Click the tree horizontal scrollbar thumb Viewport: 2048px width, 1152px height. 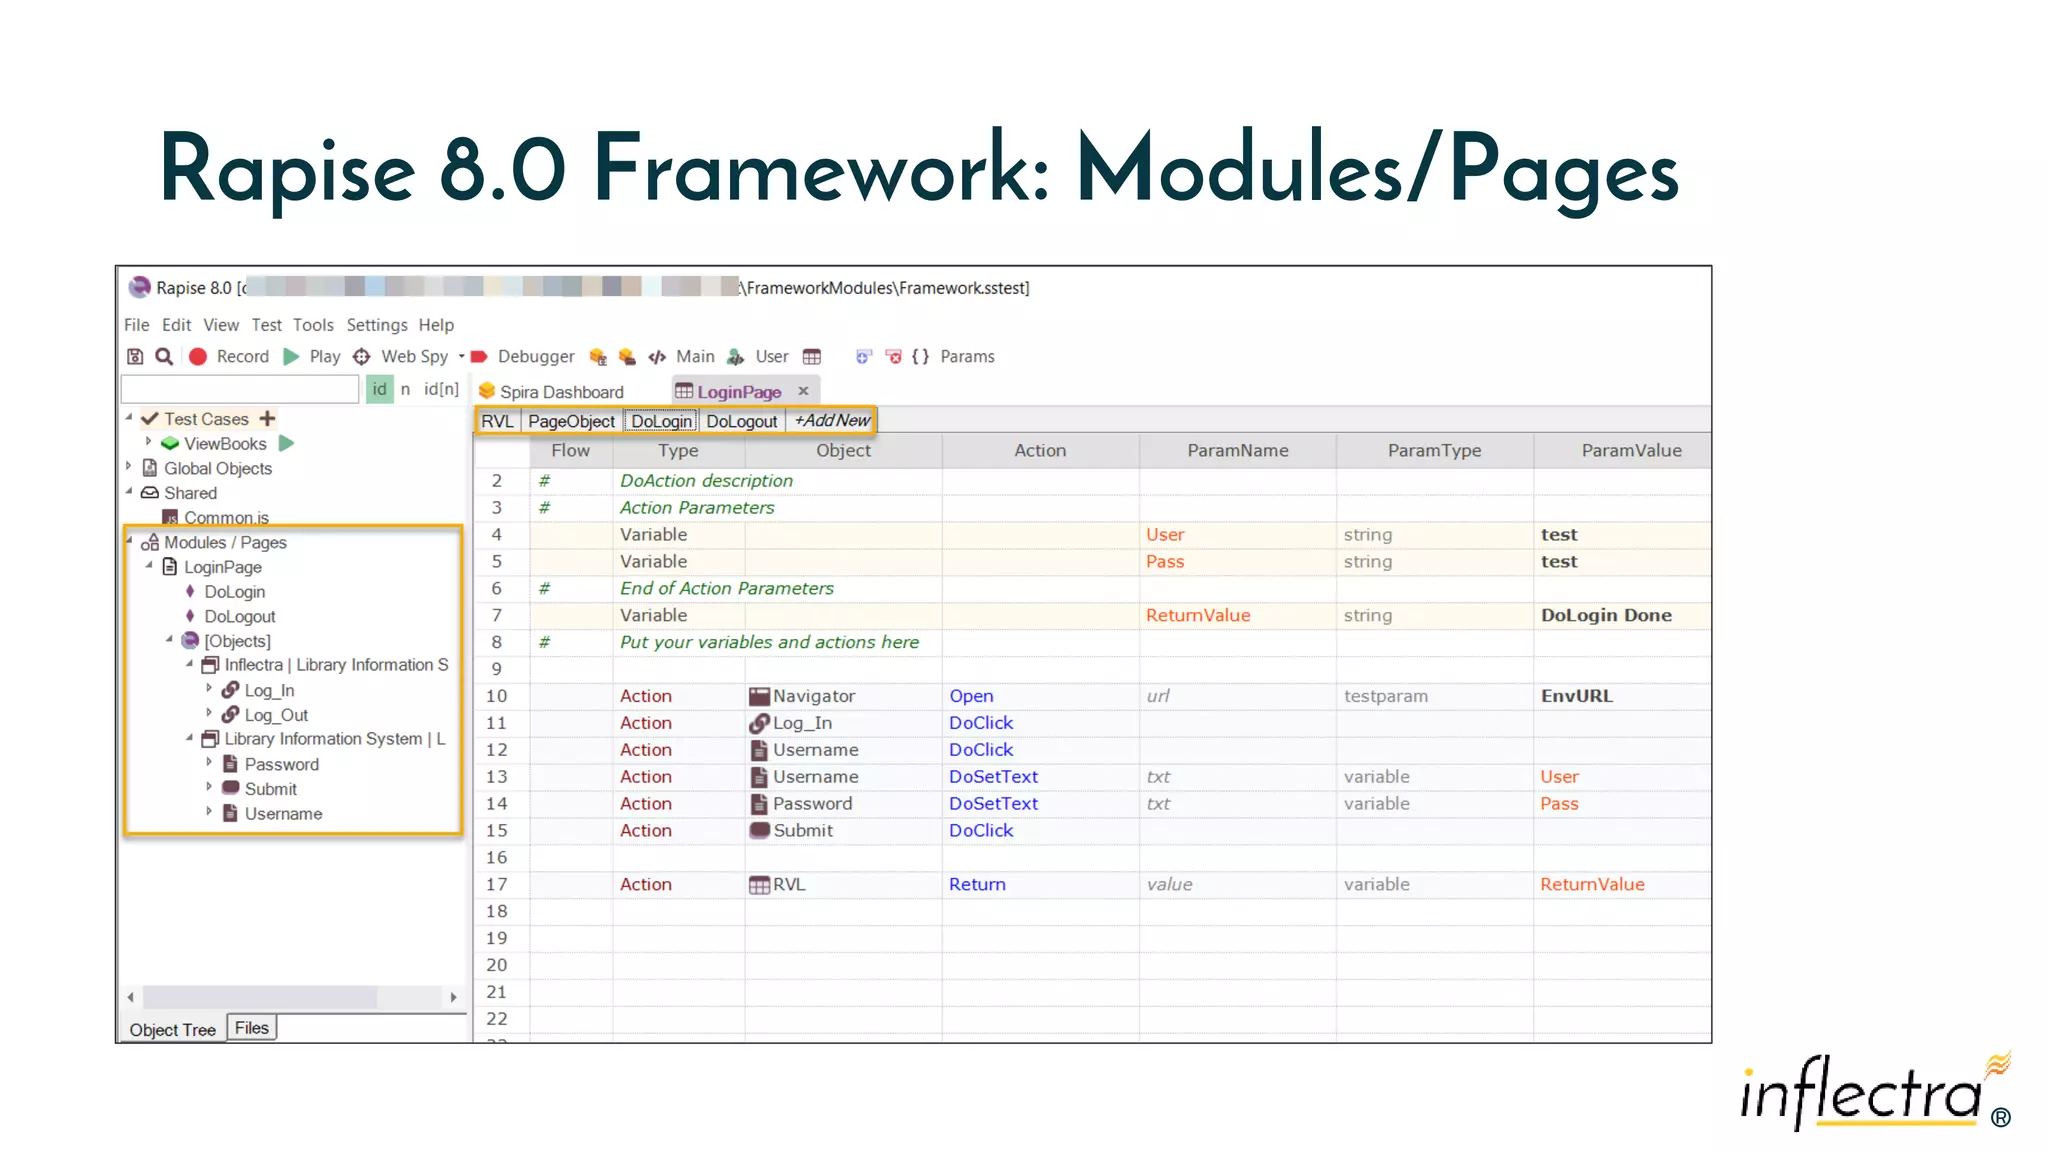[x=260, y=997]
